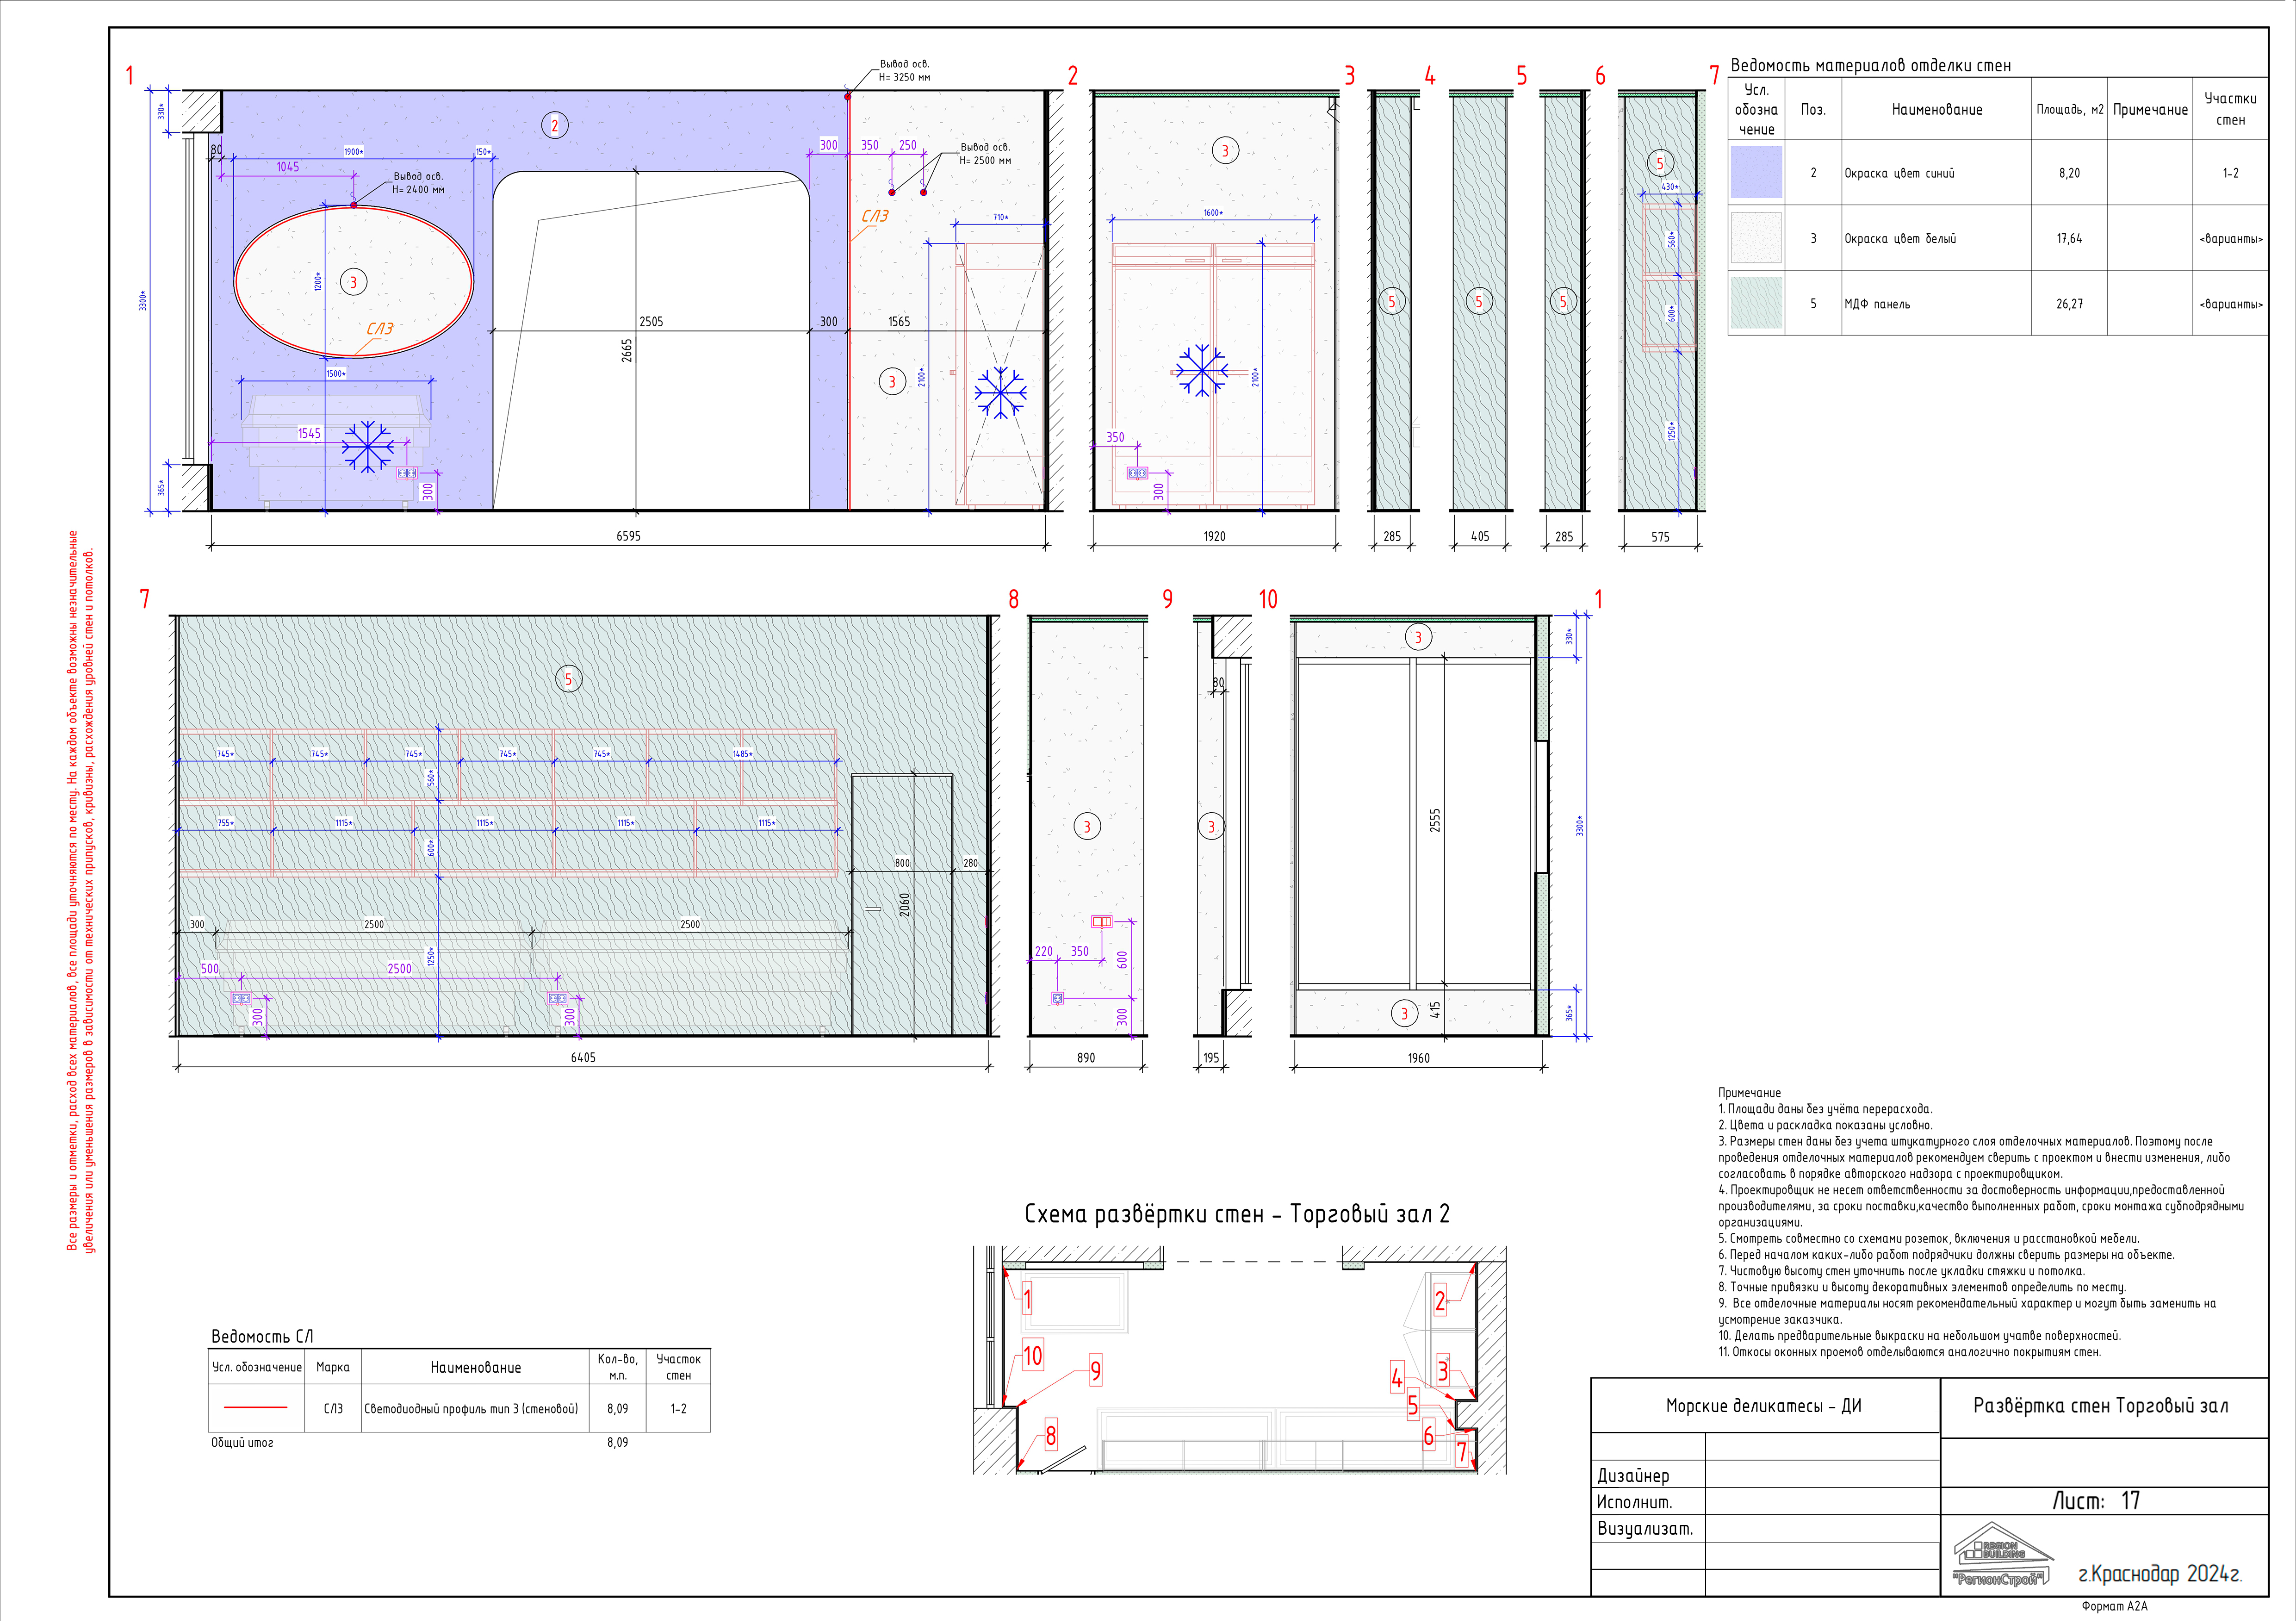Click the red line sample in Ведомость СЛ table
The width and height of the screenshot is (2296, 1624).
coord(255,1408)
